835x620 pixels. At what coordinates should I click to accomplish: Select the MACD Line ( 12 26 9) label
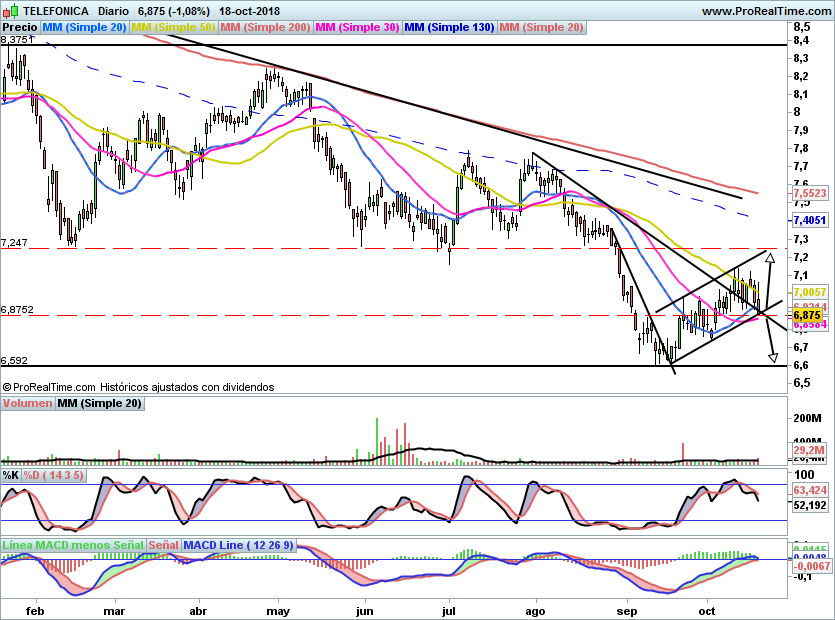pyautogui.click(x=238, y=545)
